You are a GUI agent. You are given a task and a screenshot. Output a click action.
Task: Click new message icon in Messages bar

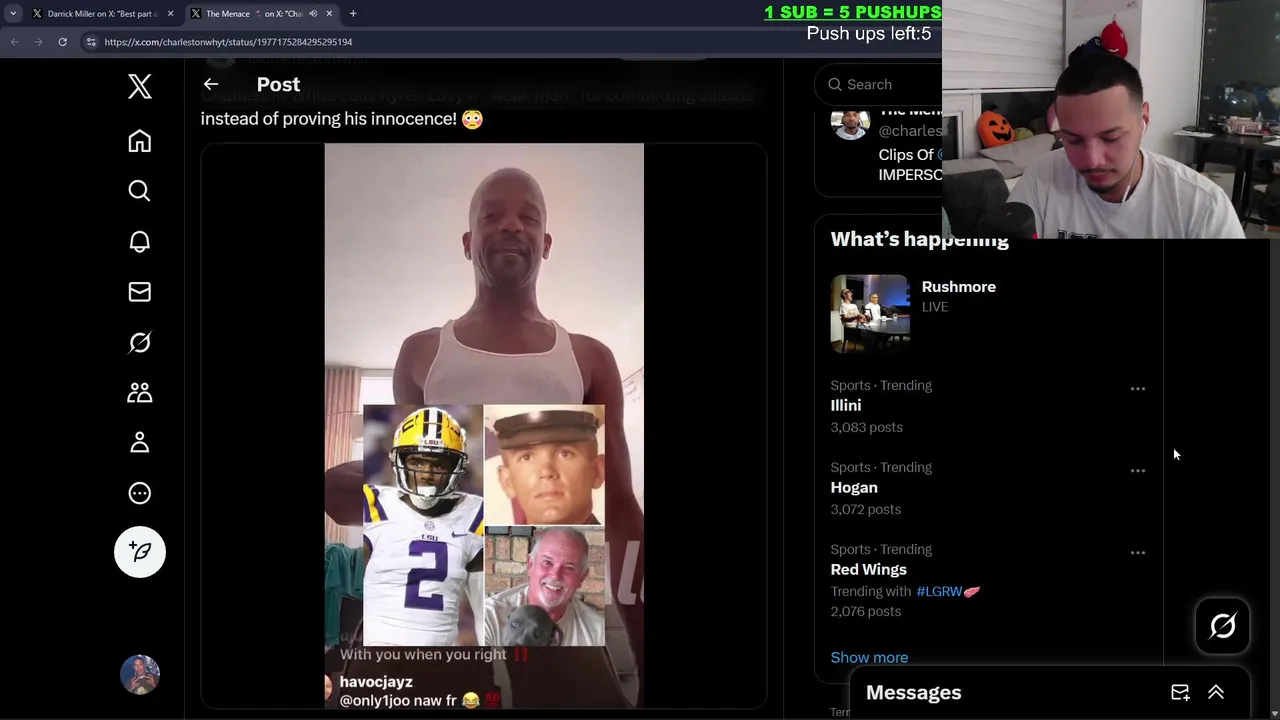point(1180,692)
